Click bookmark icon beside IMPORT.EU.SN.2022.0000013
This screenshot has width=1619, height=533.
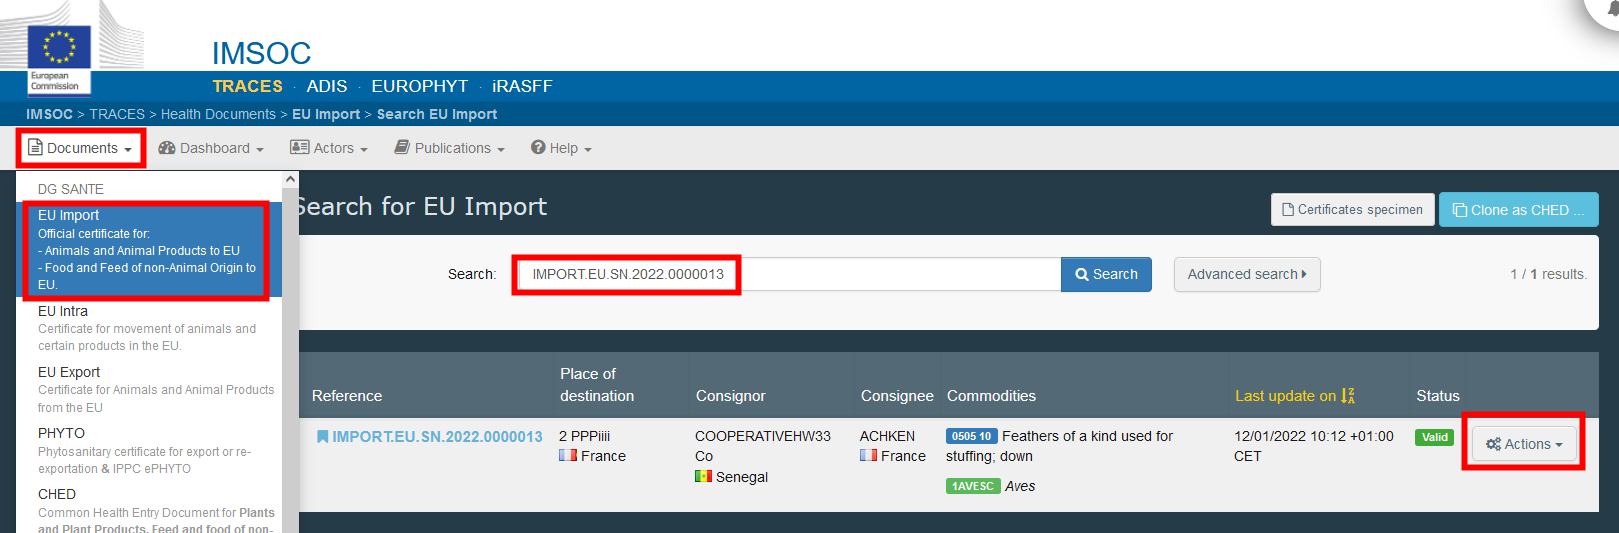pyautogui.click(x=322, y=437)
